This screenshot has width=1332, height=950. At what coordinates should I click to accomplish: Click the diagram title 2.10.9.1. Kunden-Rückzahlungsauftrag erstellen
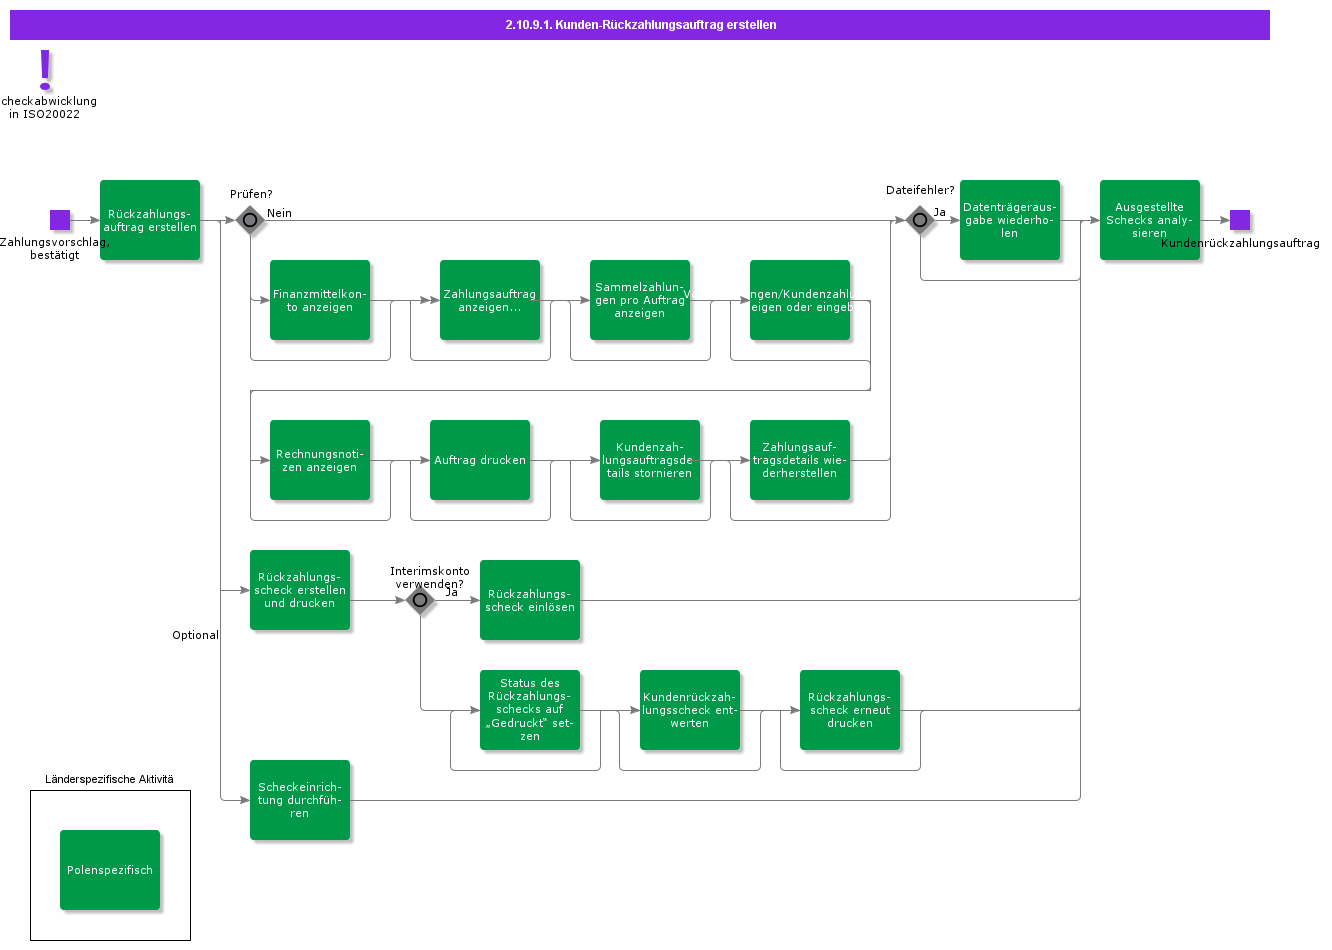(640, 25)
